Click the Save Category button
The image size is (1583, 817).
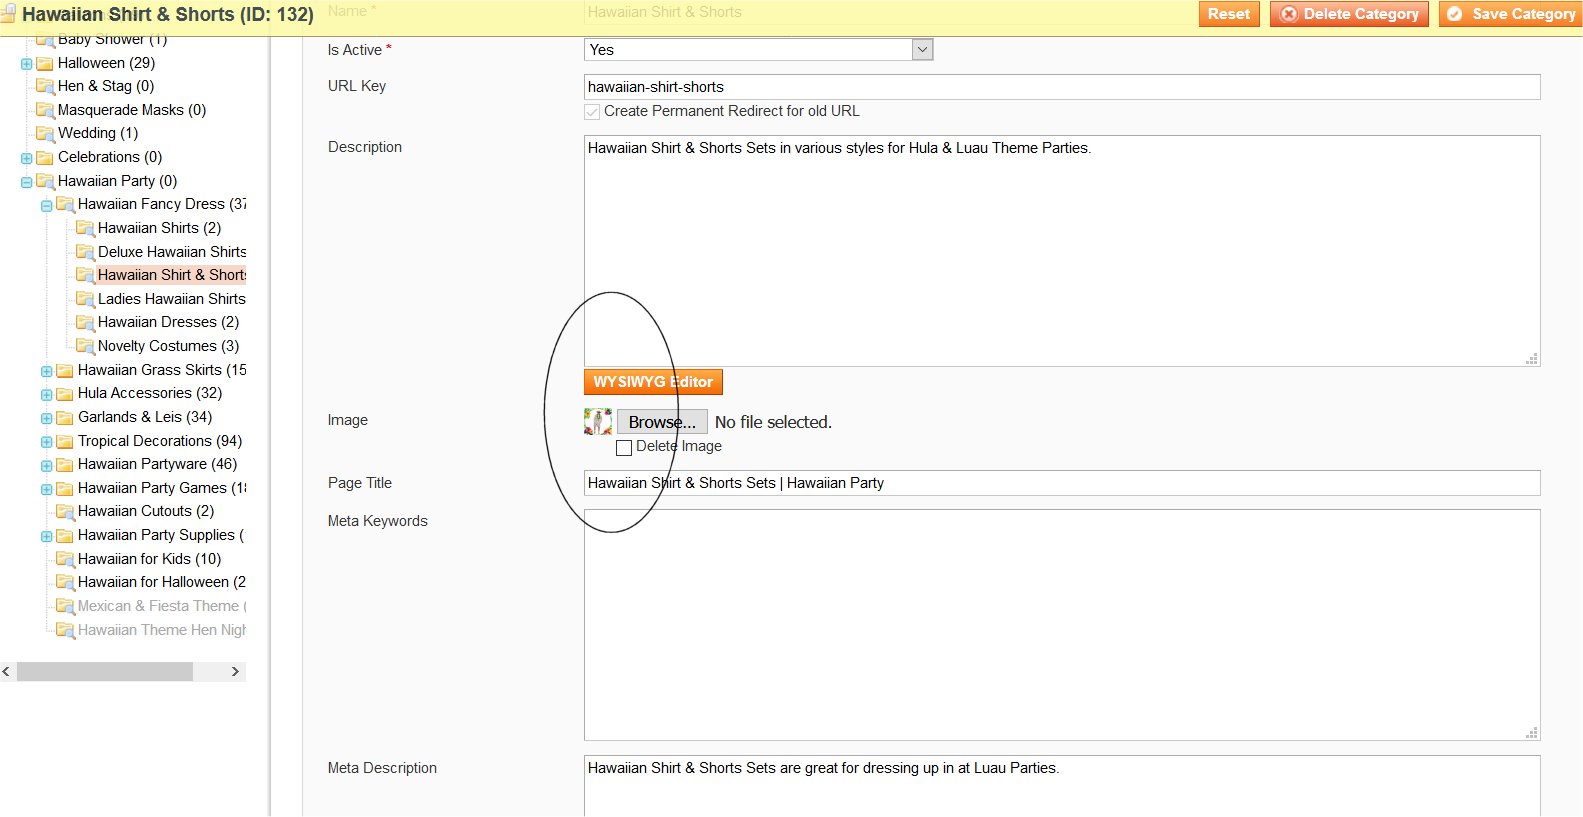tap(1511, 14)
